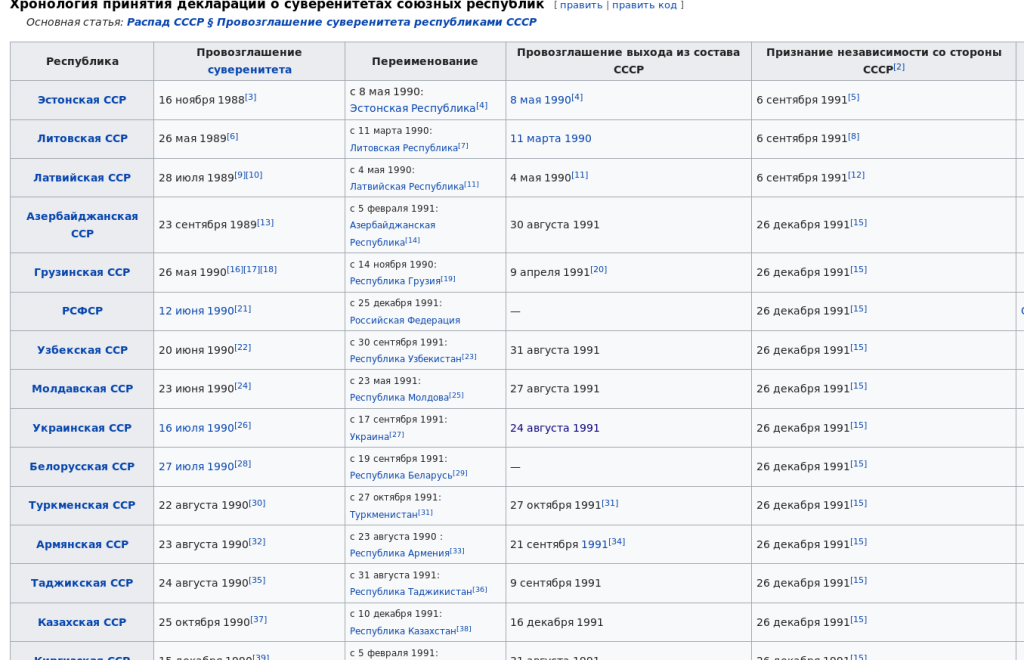Click linked date '11 марта 1990' in exit column
The image size is (1024, 660).
point(550,139)
